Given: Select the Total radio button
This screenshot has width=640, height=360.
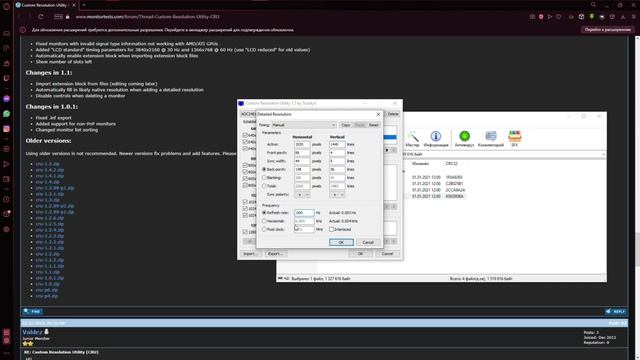Looking at the screenshot, I should pos(264,186).
